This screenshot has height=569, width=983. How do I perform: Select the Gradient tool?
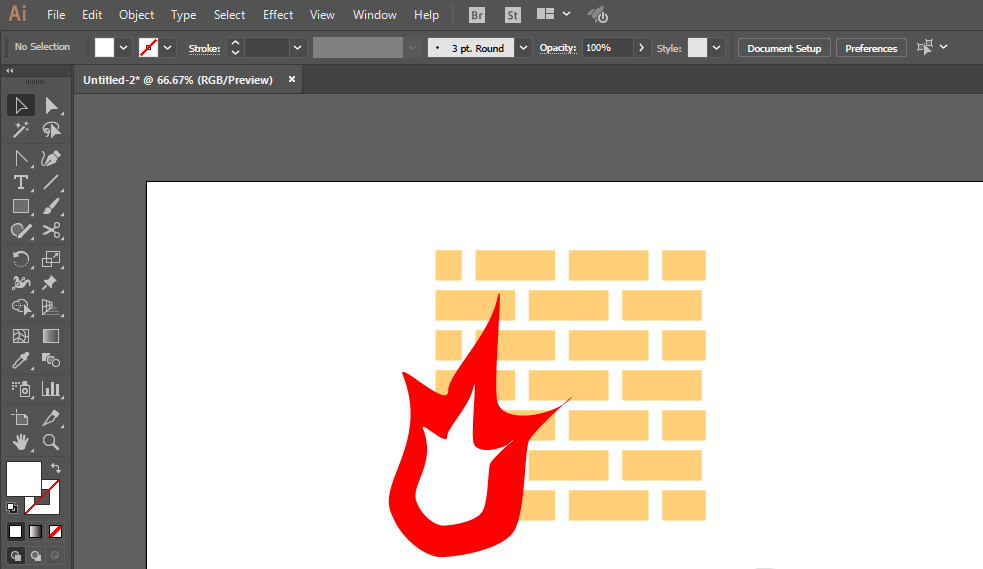point(51,336)
